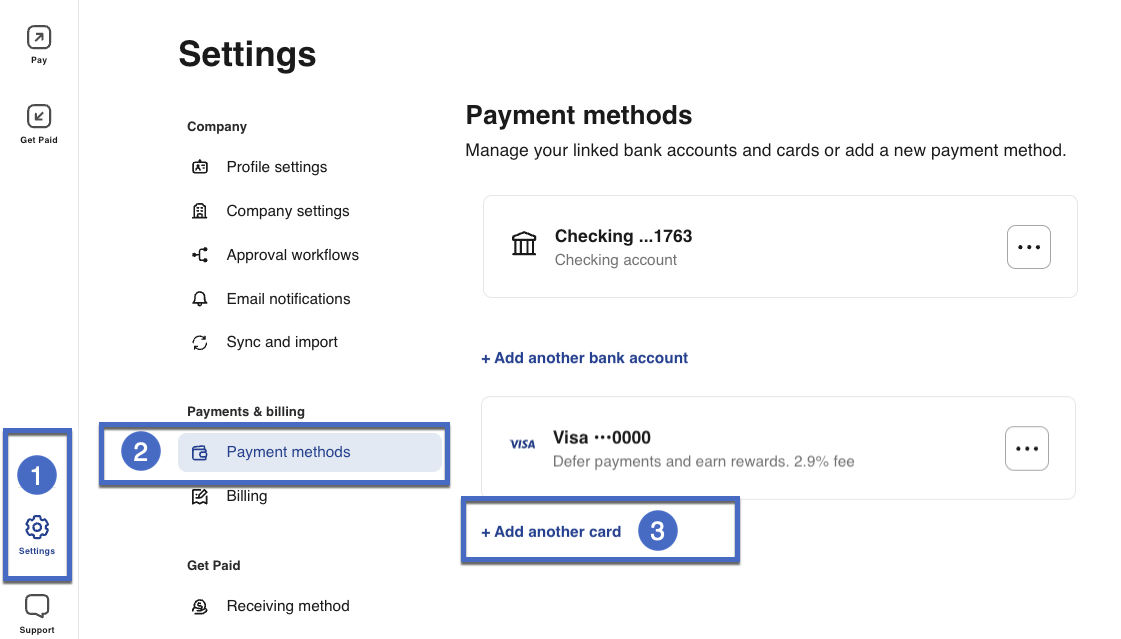Image resolution: width=1121 pixels, height=639 pixels.
Task: Click the Billing receipt icon
Action: coord(200,496)
